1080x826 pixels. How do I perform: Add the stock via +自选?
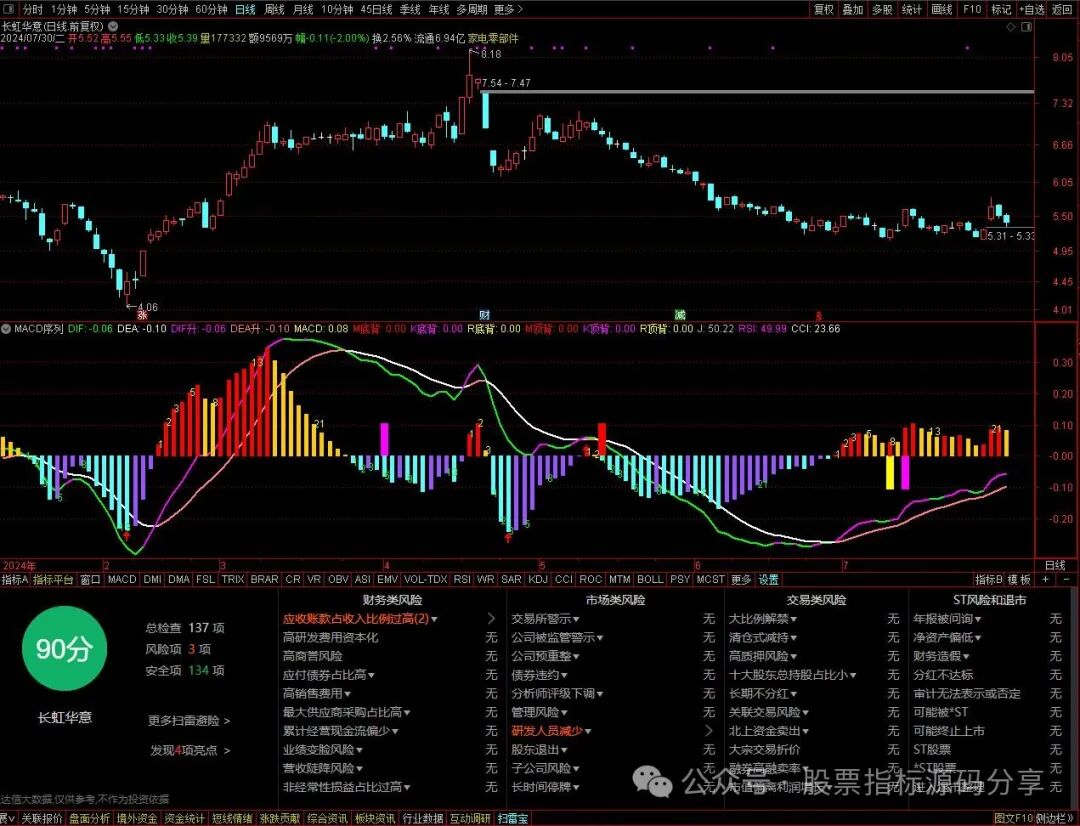coord(1032,9)
